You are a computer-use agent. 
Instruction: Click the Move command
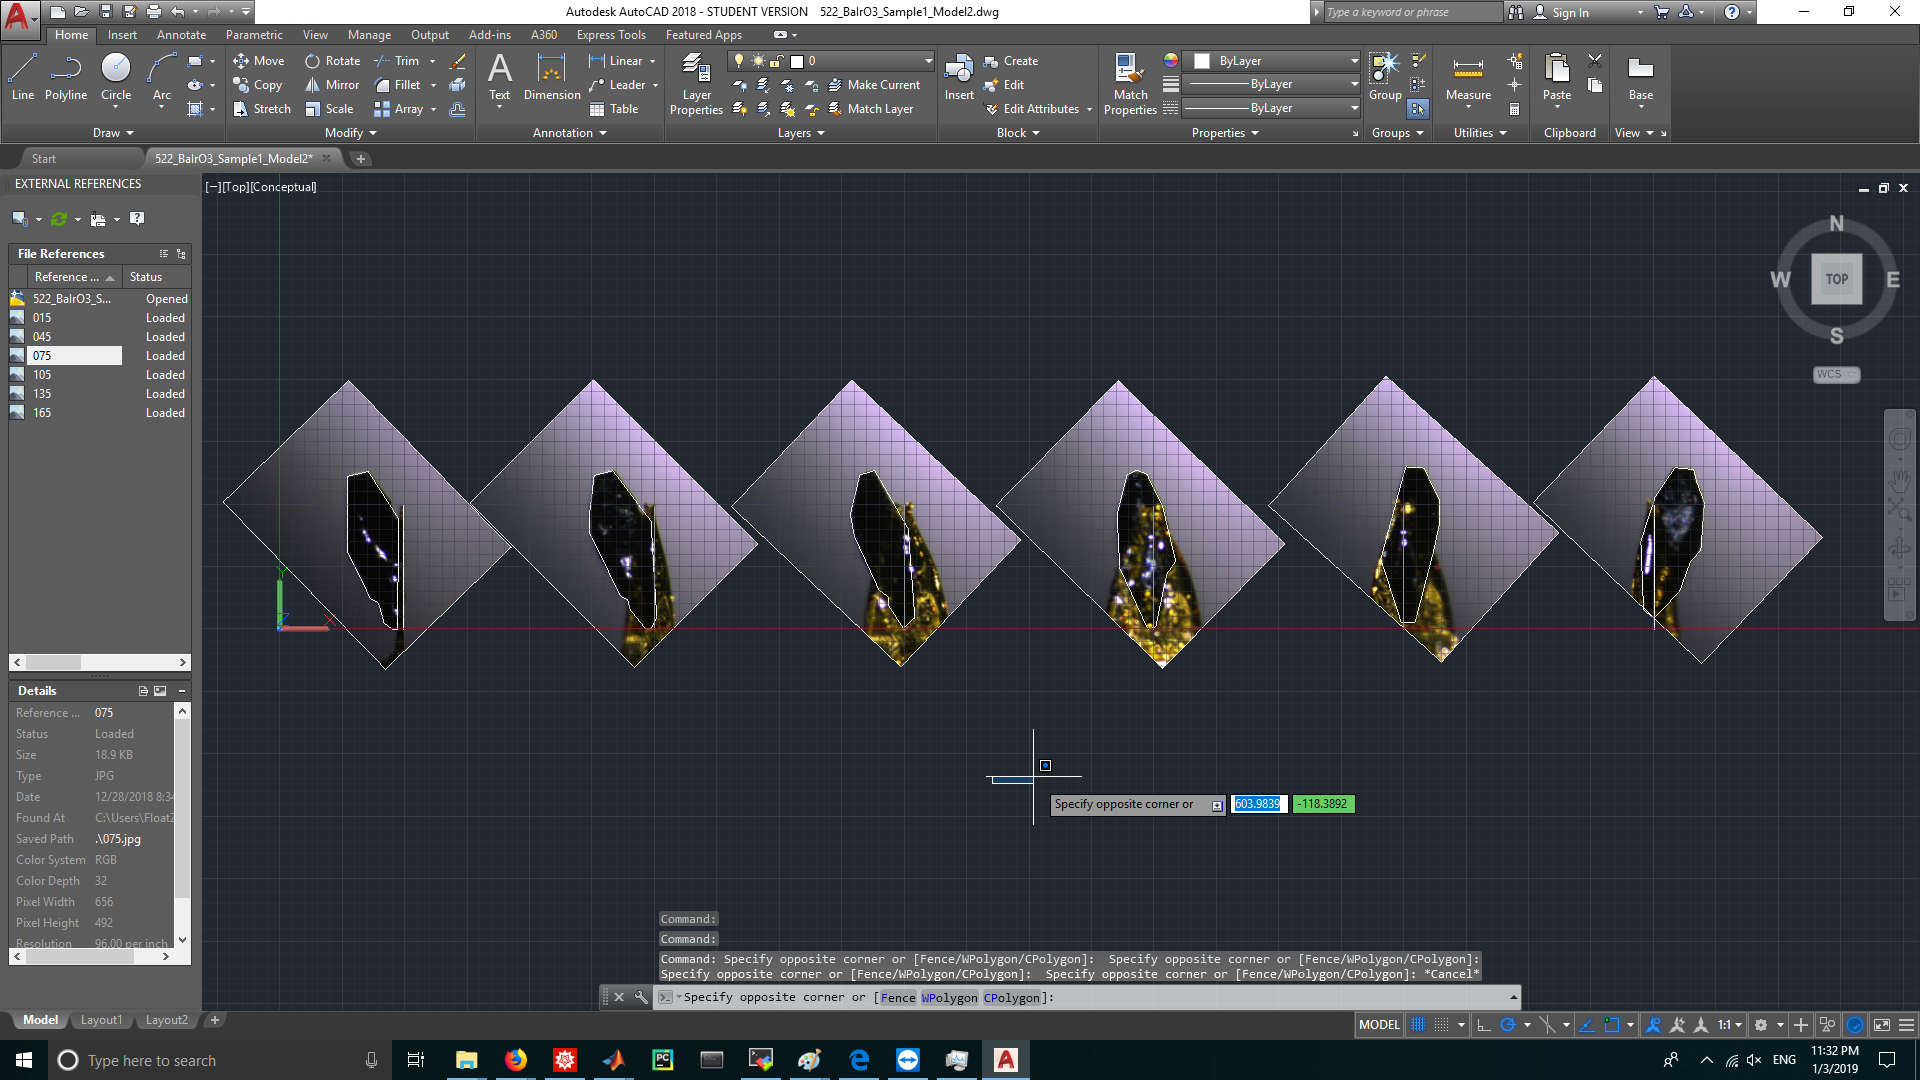(x=259, y=61)
